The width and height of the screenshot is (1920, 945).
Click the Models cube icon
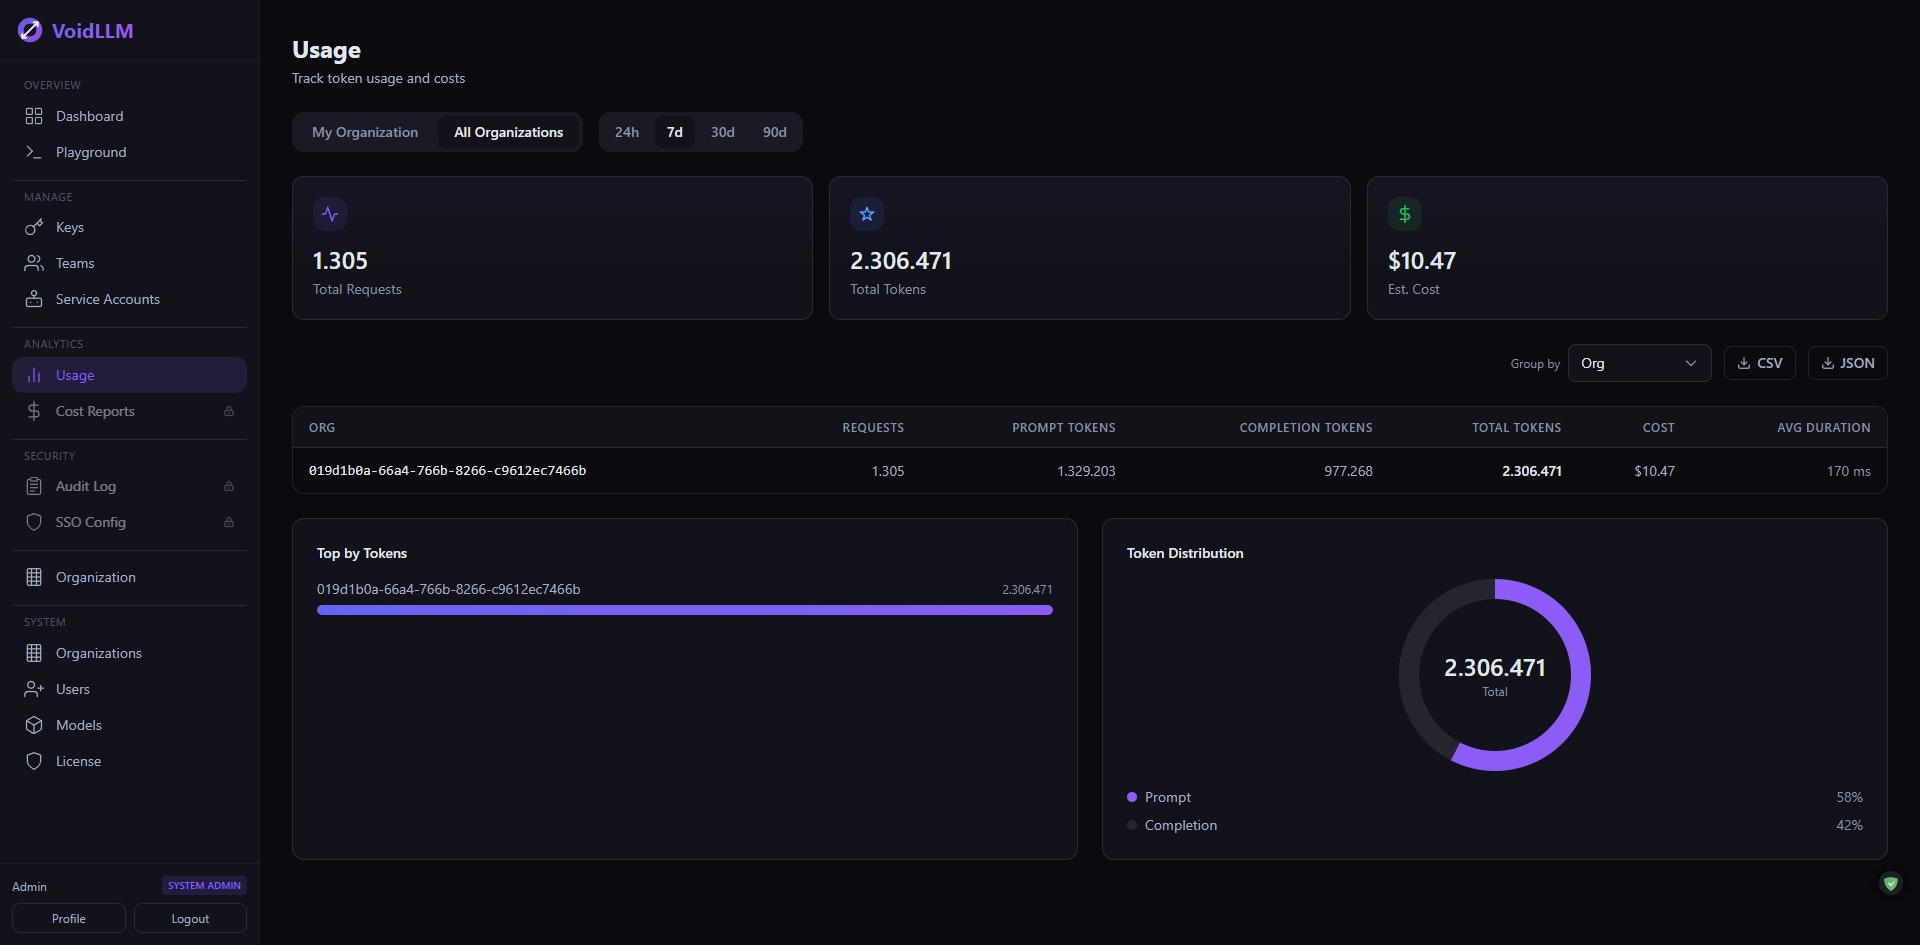34,725
